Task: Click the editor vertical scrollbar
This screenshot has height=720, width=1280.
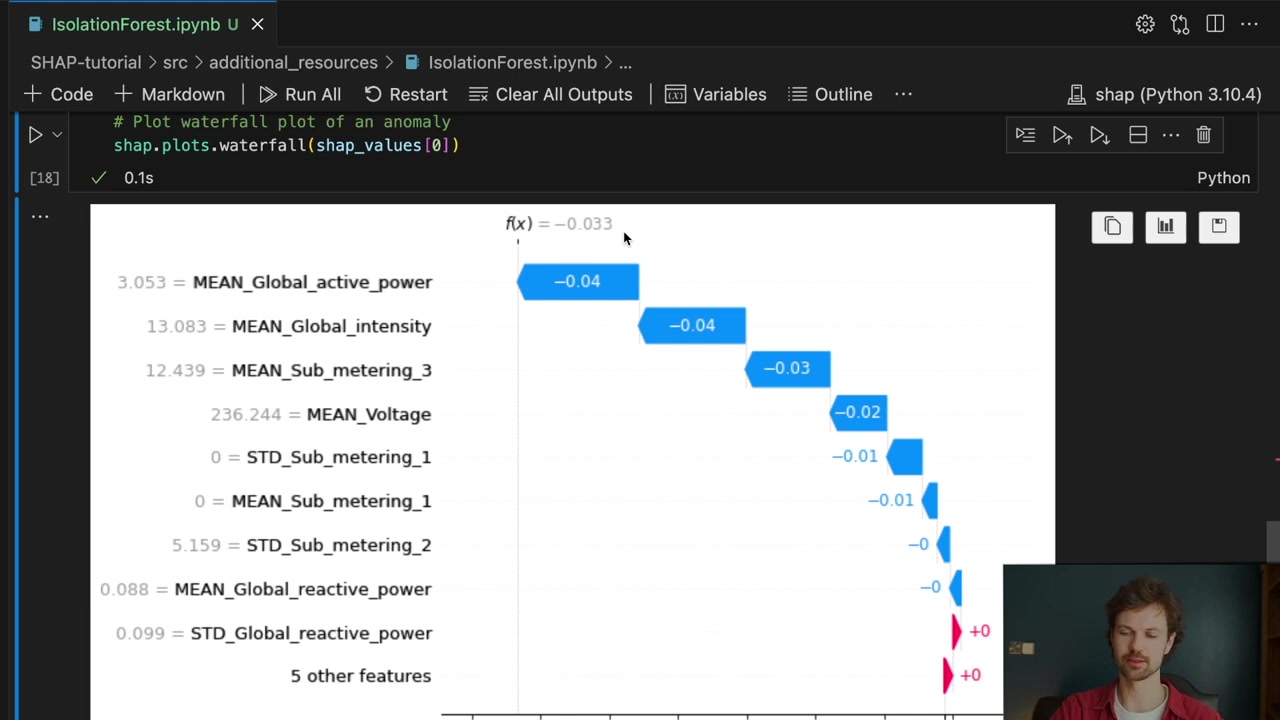Action: point(1273,542)
